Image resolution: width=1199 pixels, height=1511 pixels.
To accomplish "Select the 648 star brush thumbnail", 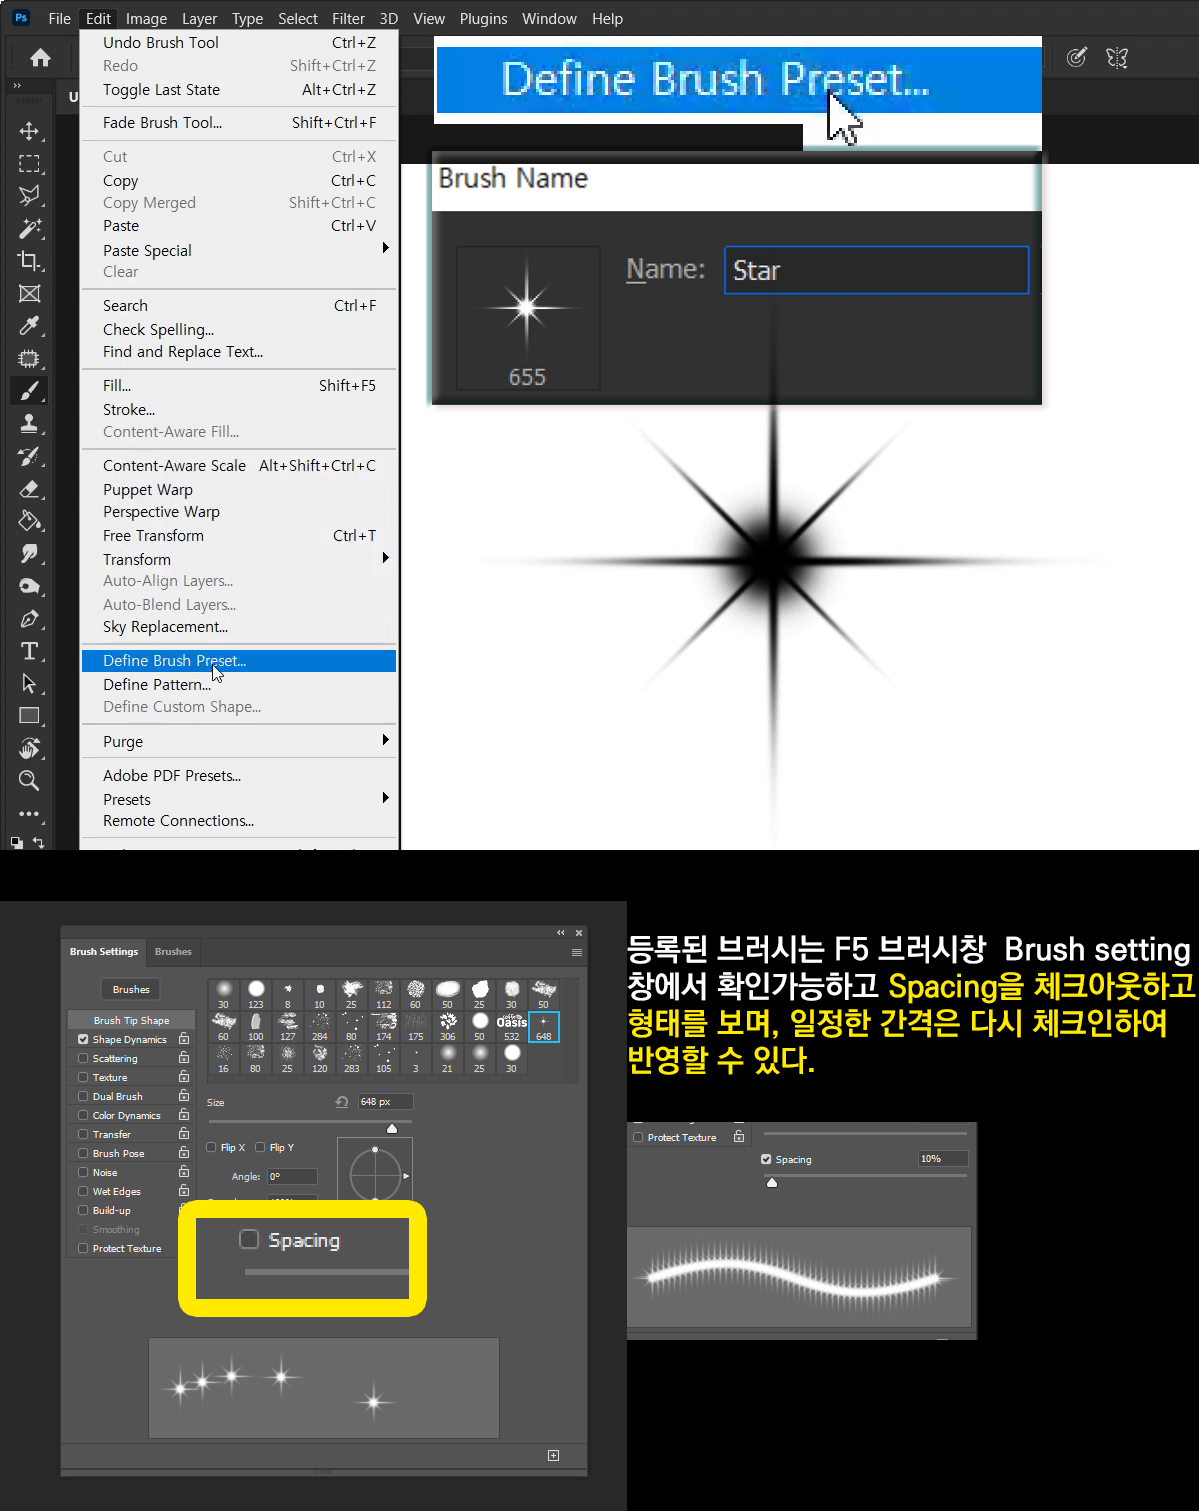I will click(544, 1027).
